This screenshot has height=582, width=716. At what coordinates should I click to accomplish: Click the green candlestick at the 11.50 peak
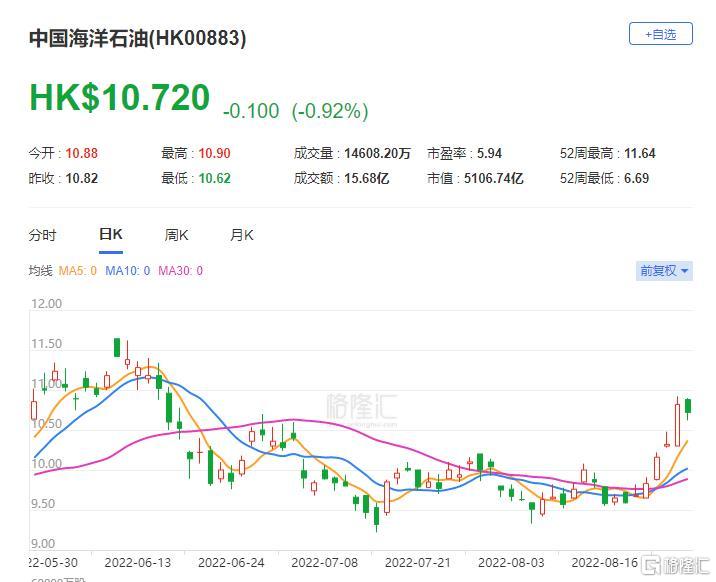[x=117, y=347]
